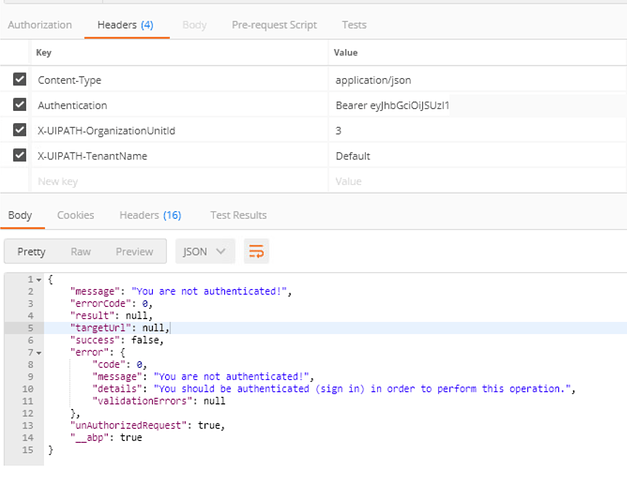Viewport: 627px width, 500px height.
Task: Uncheck the Authentication header checkbox
Action: click(20, 105)
